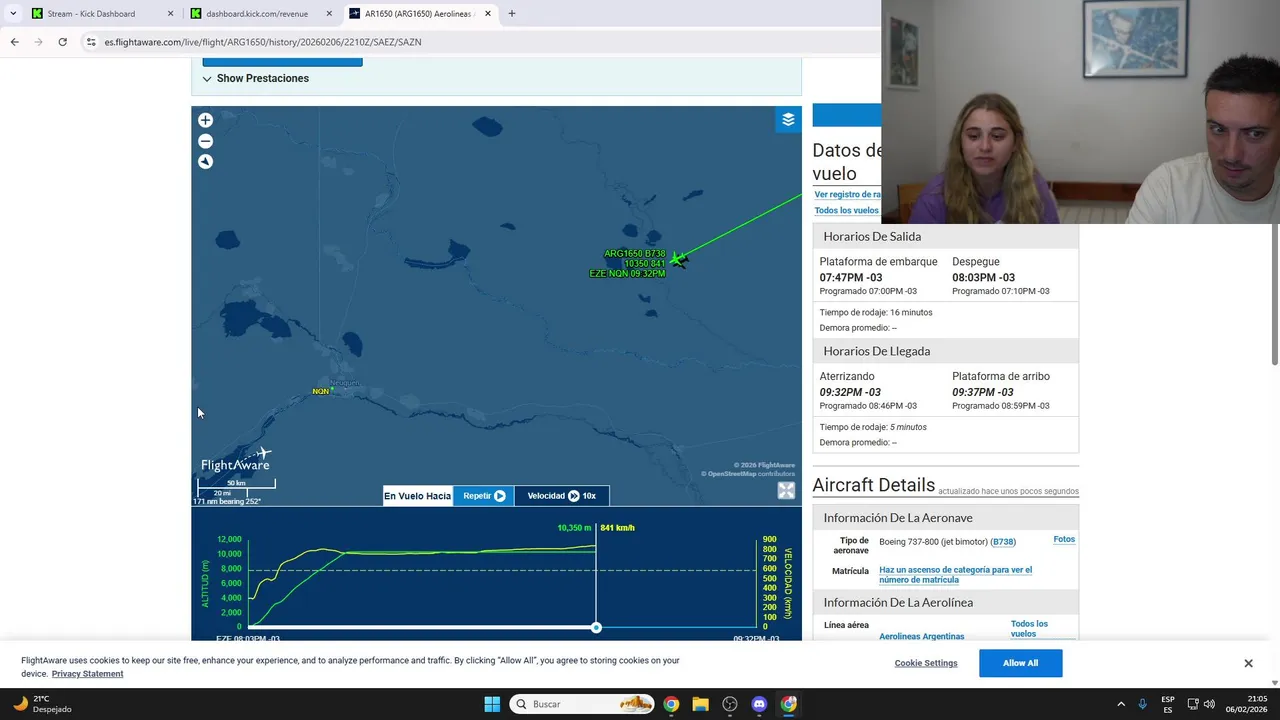Show hidden system tray icons
1280x720 pixels.
[1121, 704]
